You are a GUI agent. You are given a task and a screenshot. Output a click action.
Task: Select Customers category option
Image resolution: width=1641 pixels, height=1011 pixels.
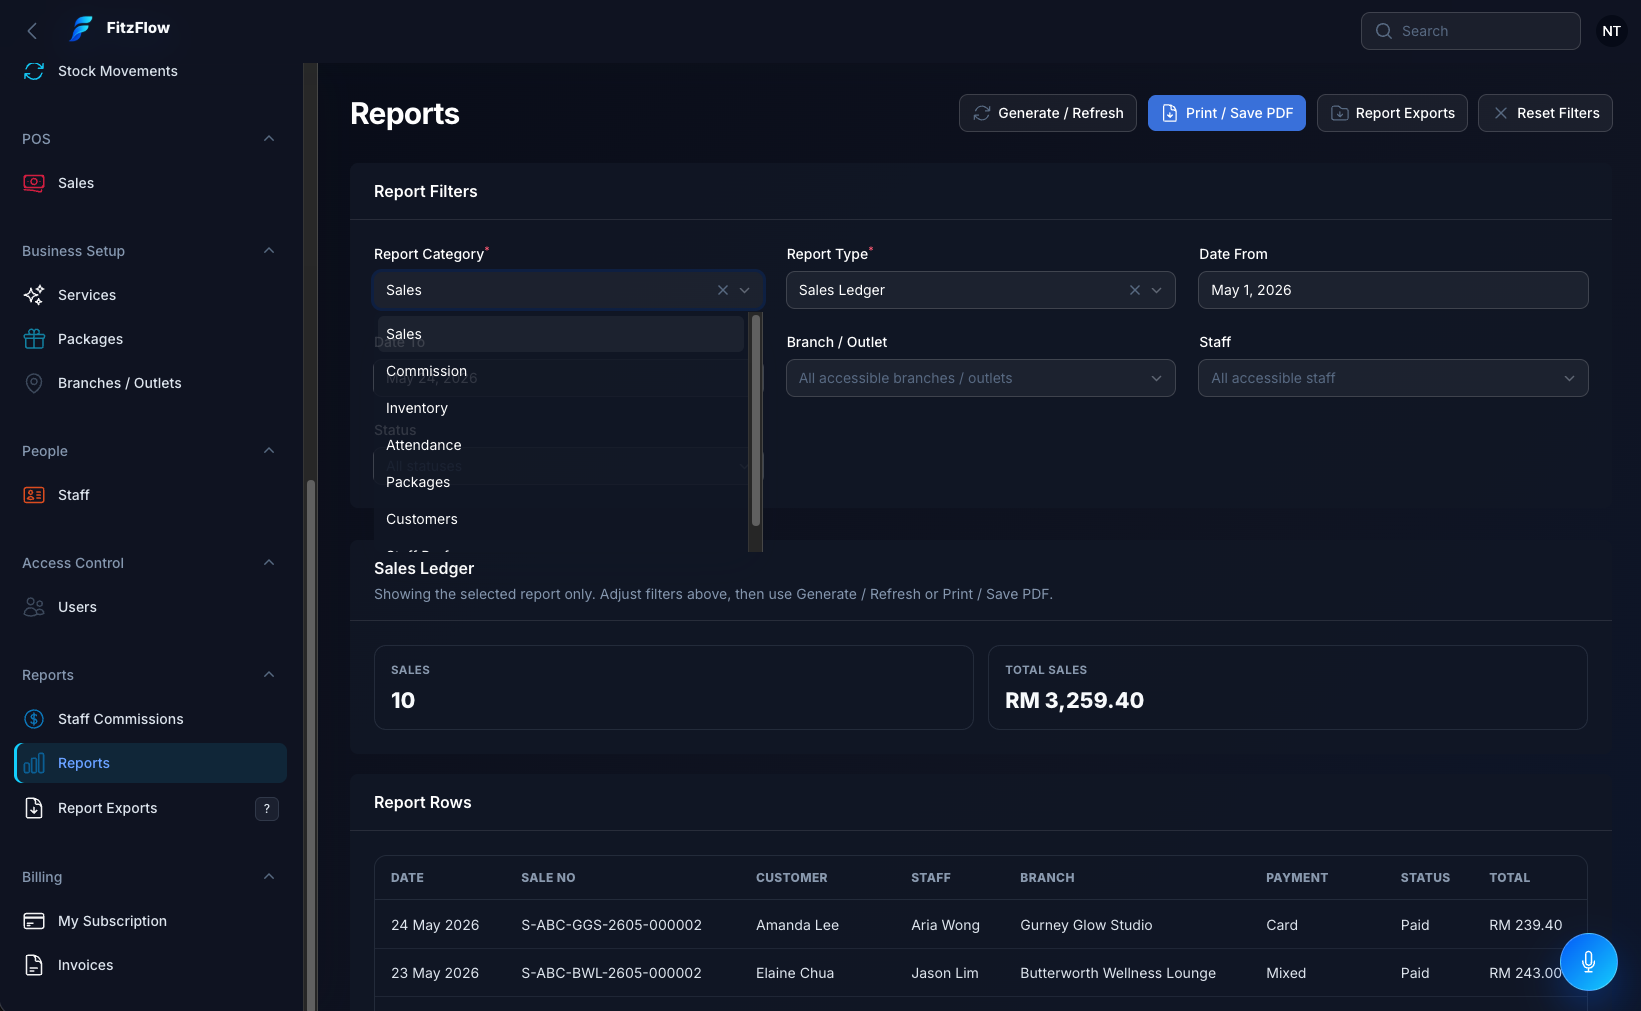click(560, 519)
